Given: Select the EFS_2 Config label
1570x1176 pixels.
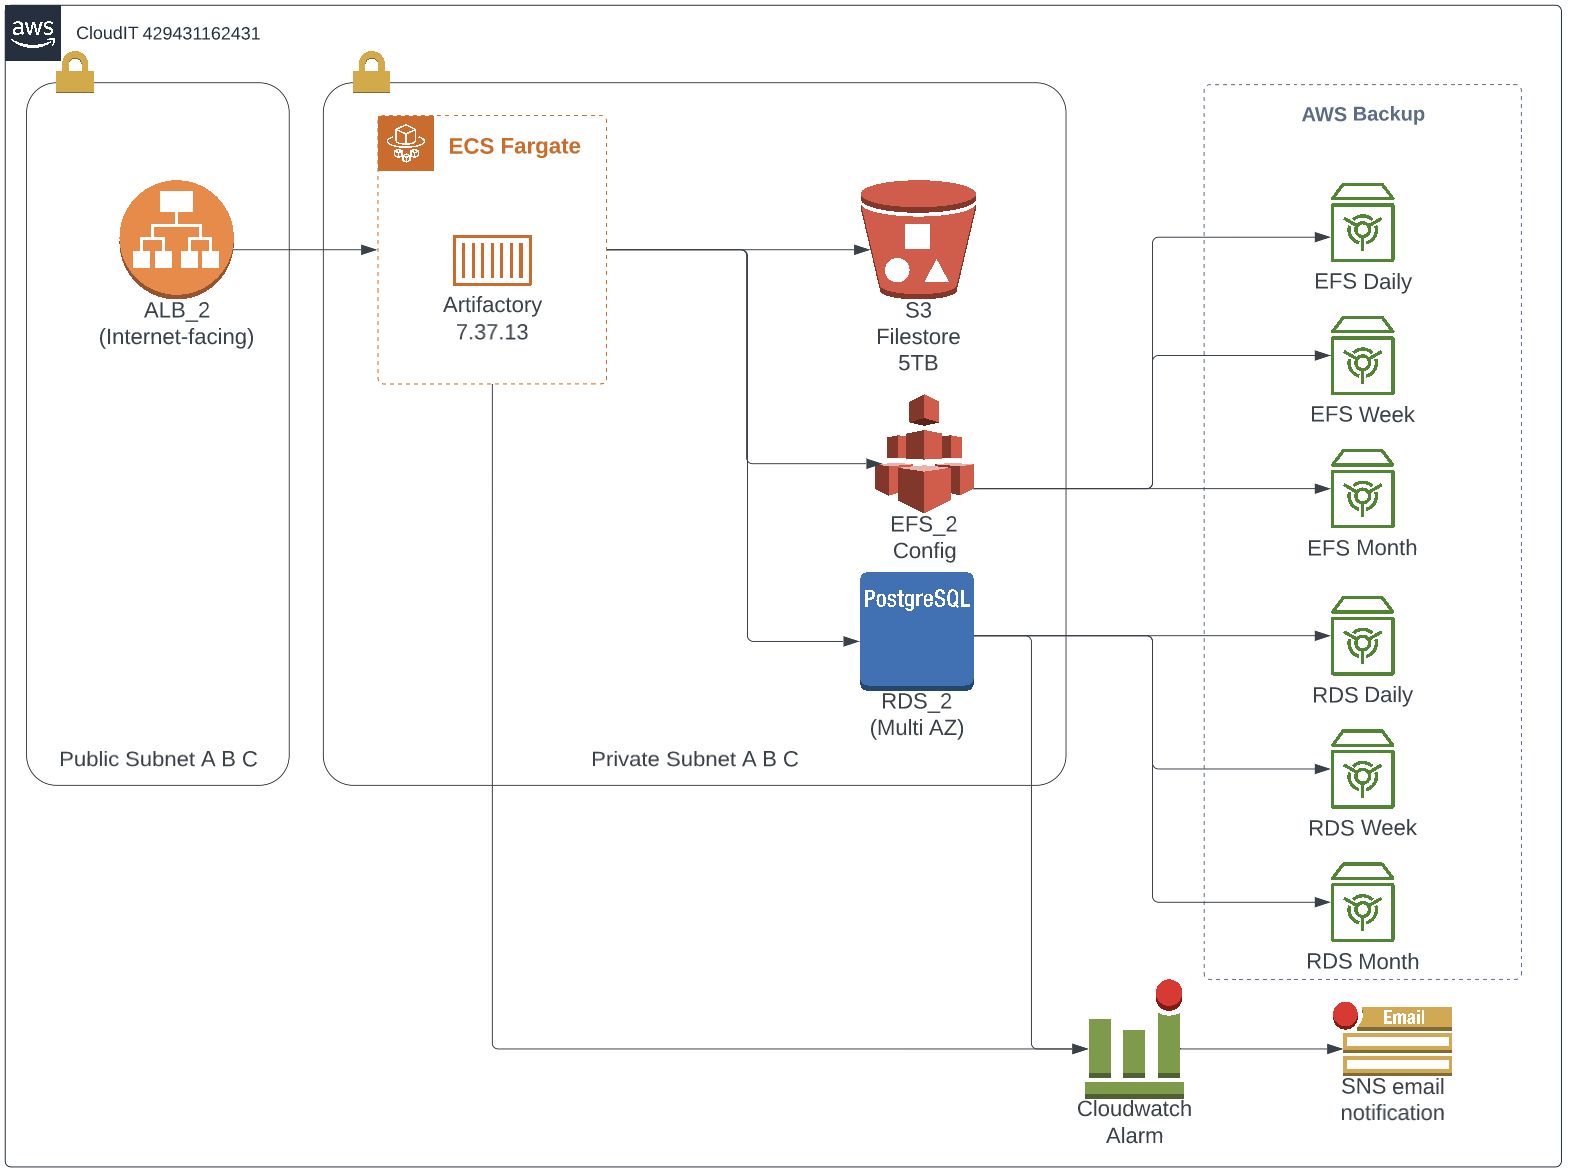Looking at the screenshot, I should click(924, 537).
